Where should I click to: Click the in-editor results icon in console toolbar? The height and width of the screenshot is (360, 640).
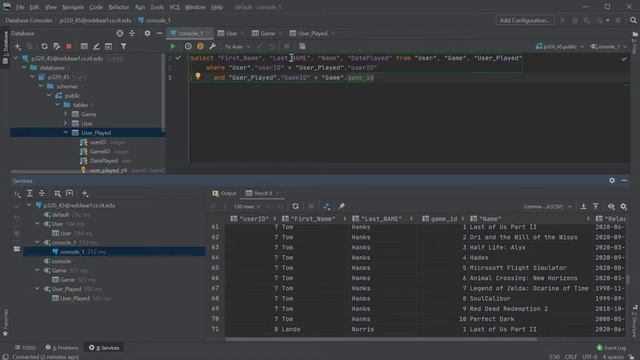(x=302, y=47)
